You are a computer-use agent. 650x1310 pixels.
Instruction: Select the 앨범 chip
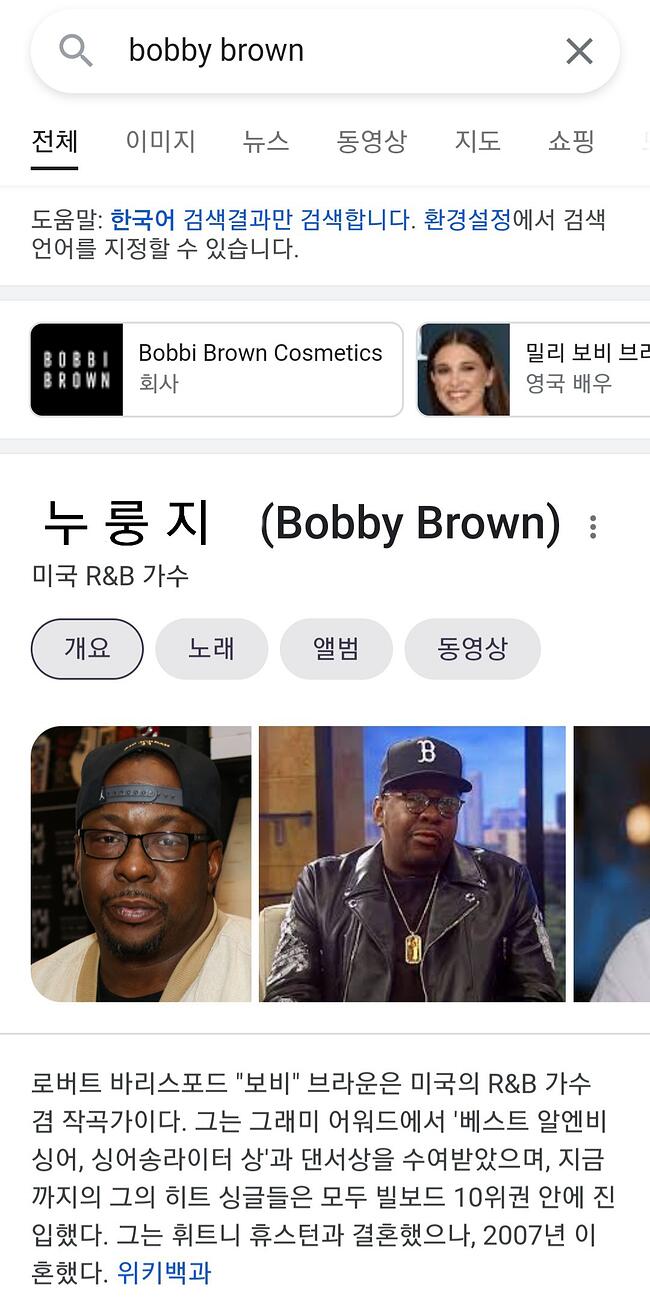click(336, 649)
